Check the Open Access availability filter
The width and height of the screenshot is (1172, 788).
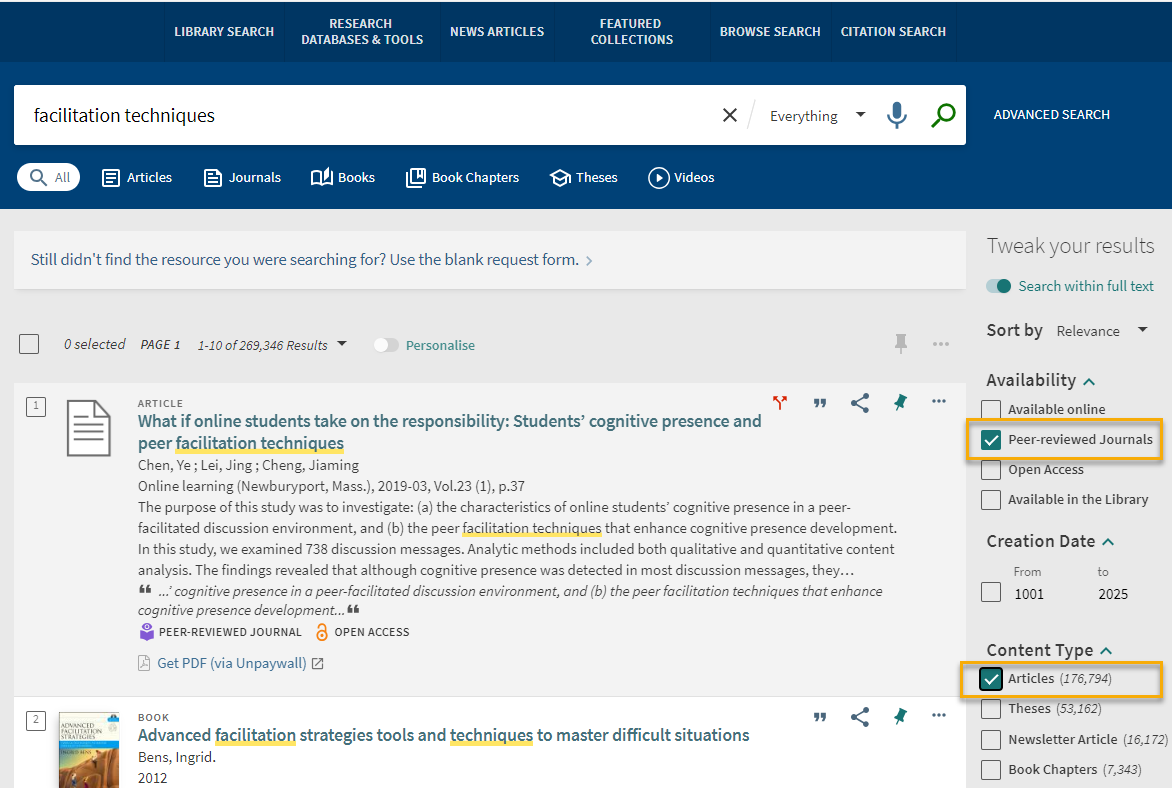click(x=990, y=469)
